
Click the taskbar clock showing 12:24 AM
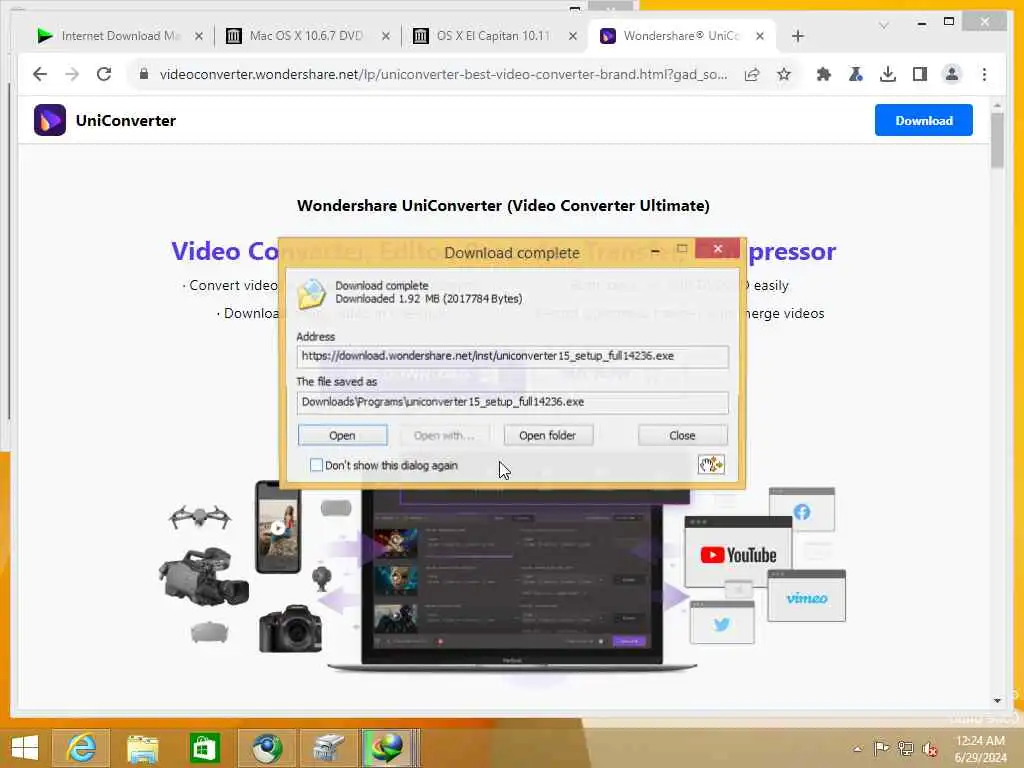(980, 748)
